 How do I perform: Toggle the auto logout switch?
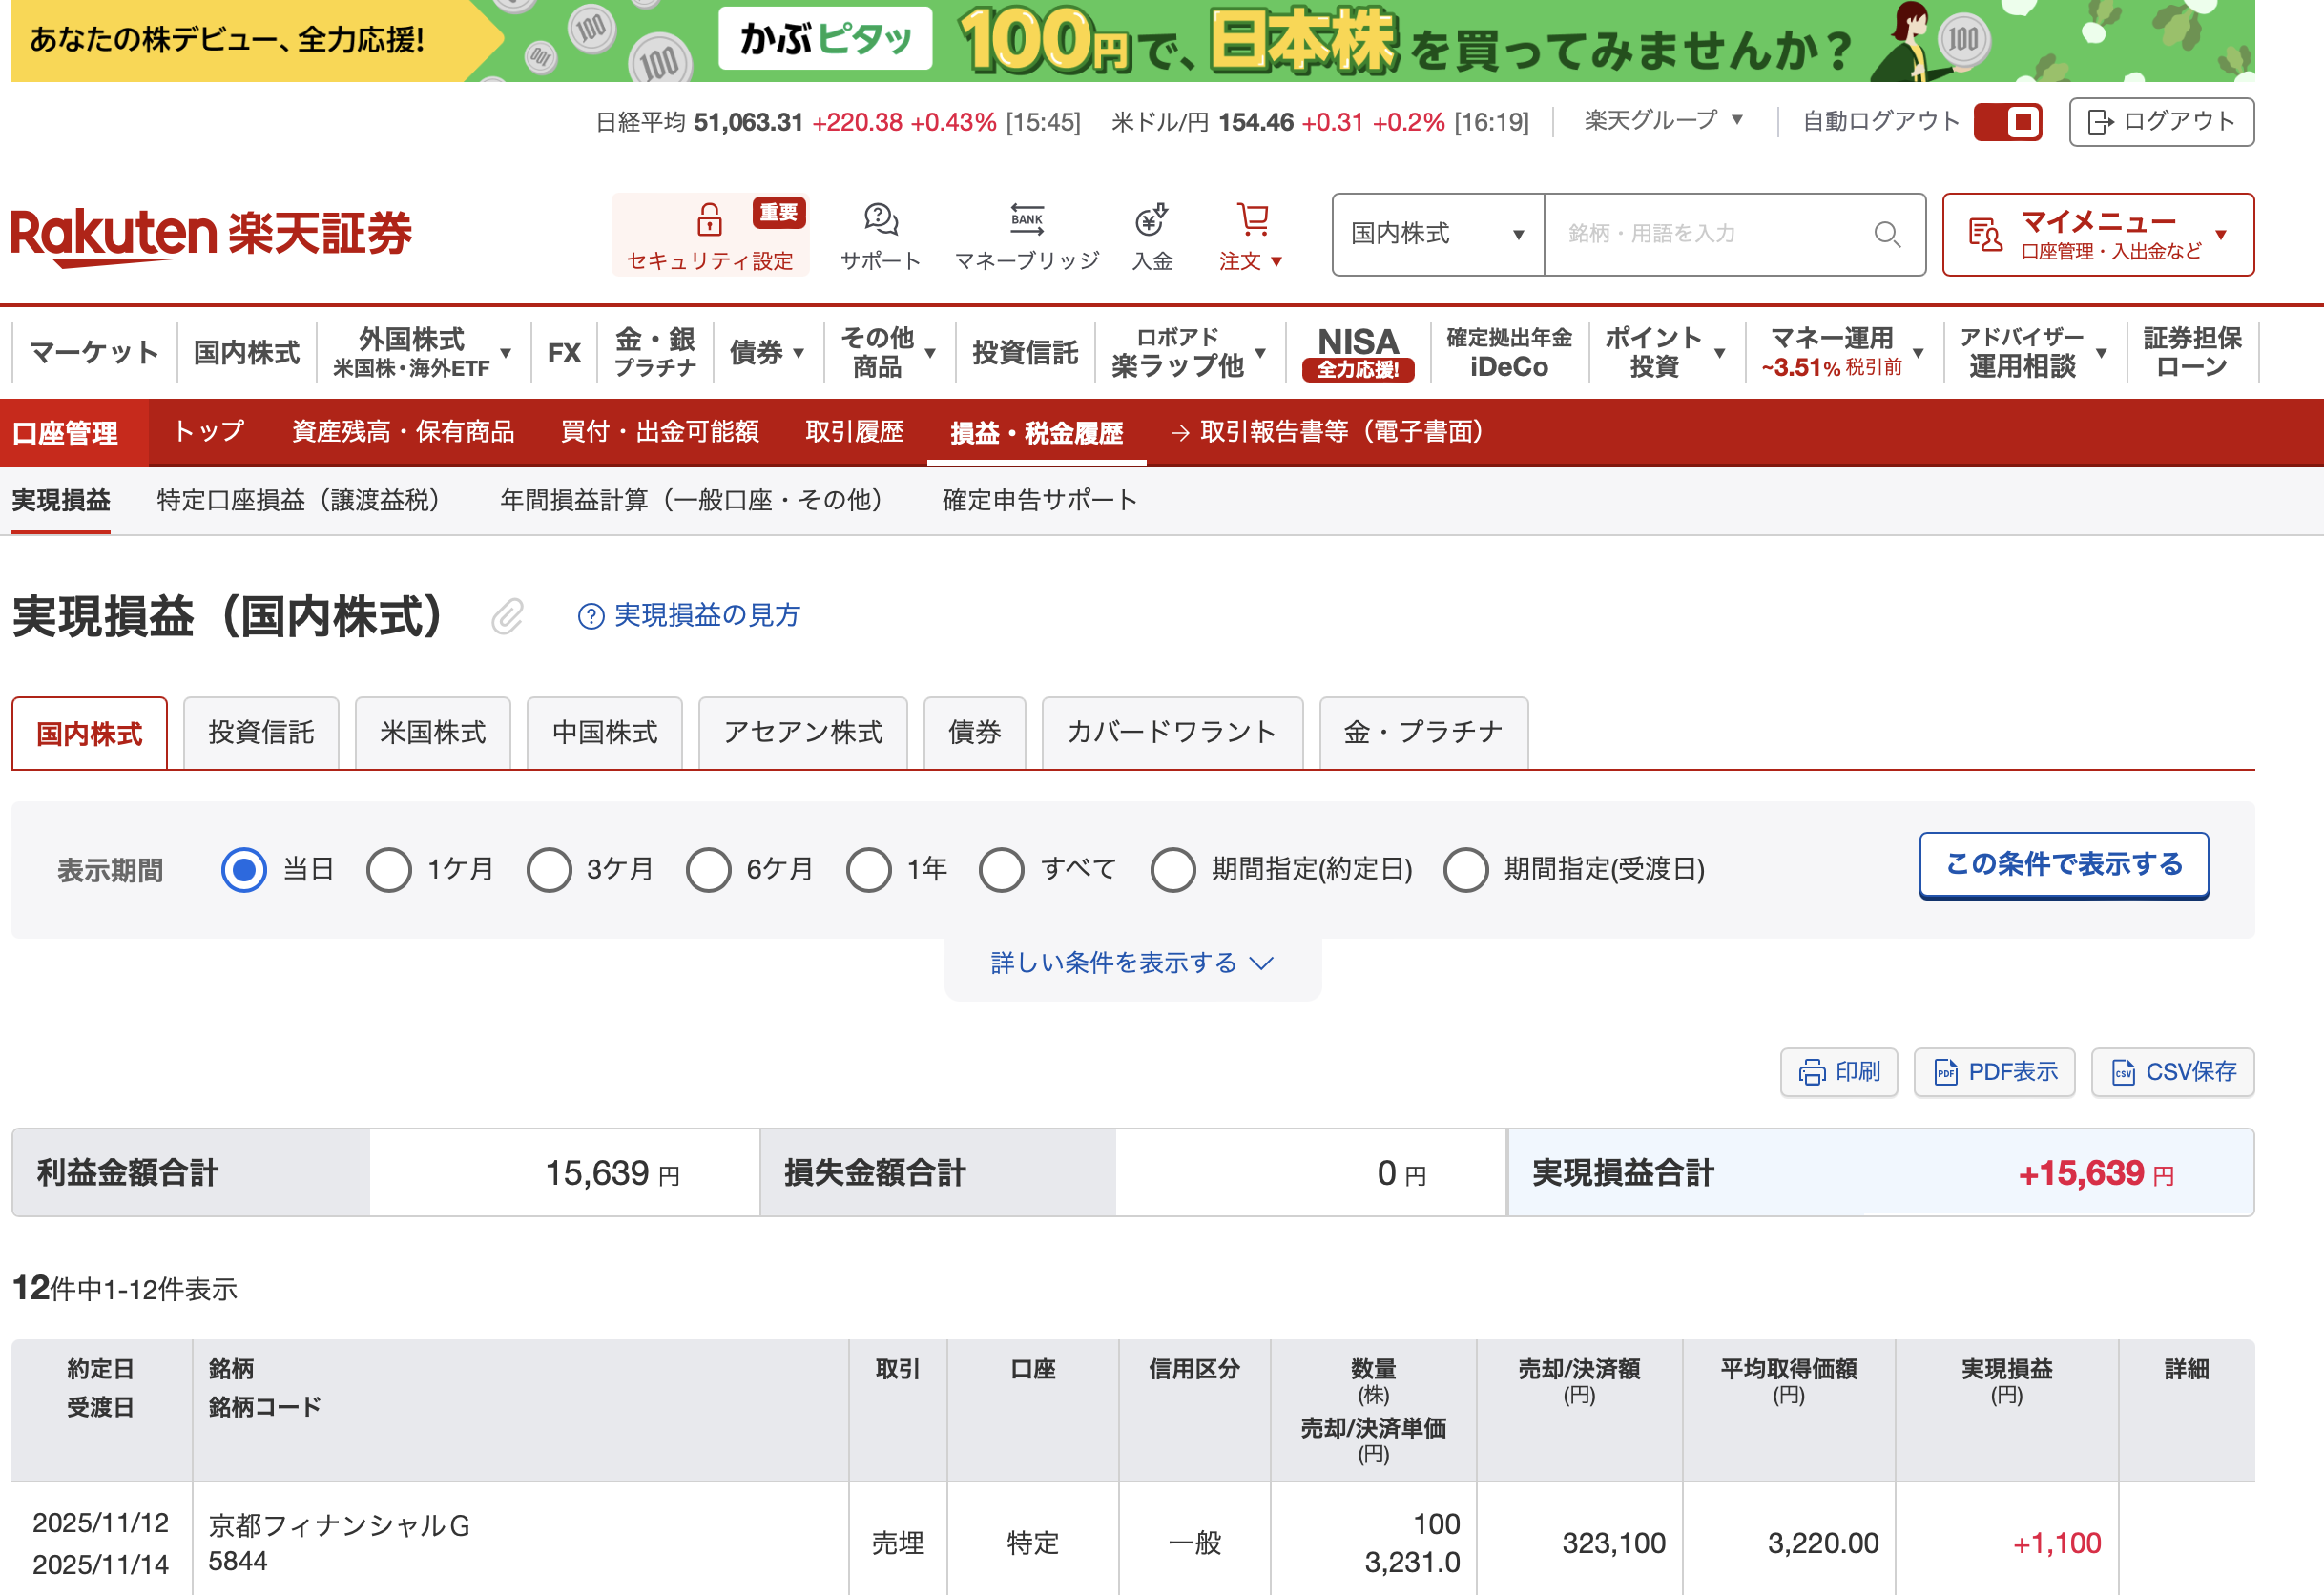click(x=2007, y=122)
